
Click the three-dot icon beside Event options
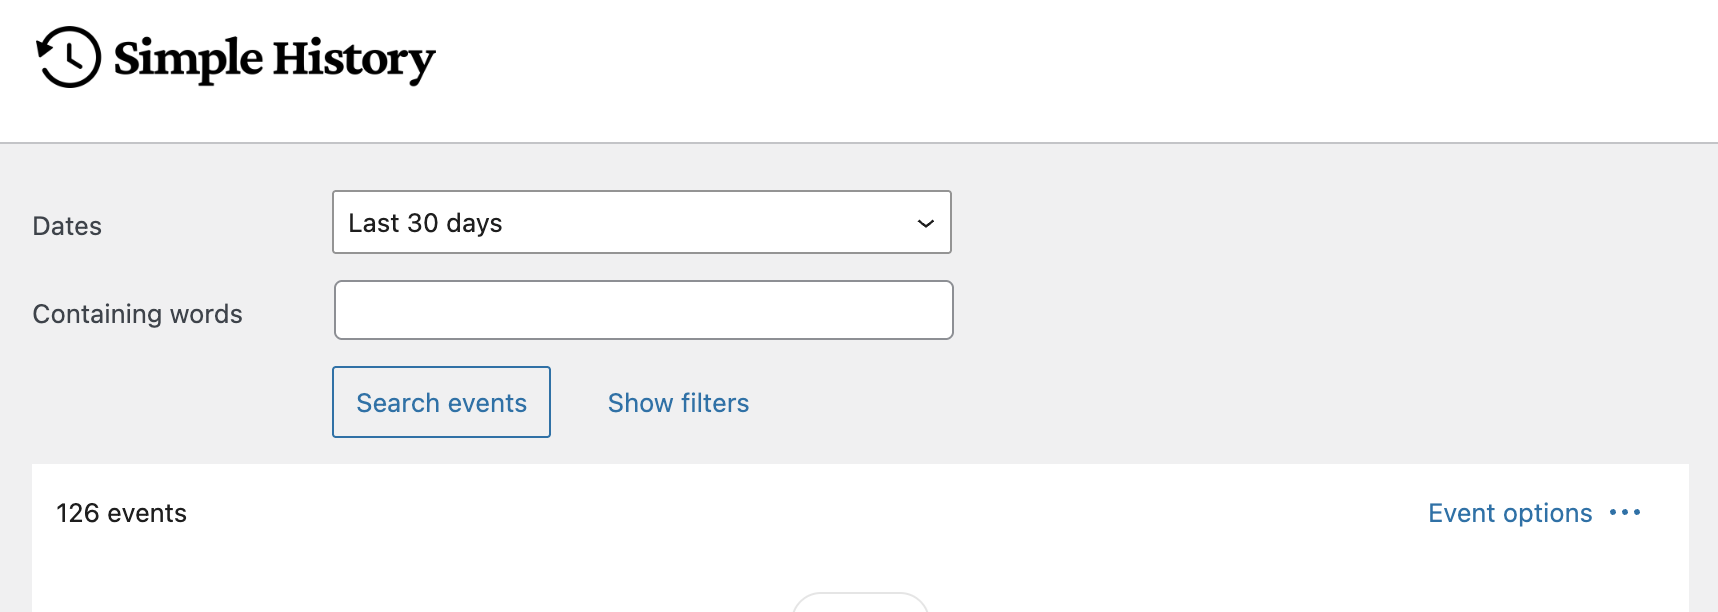(x=1627, y=512)
